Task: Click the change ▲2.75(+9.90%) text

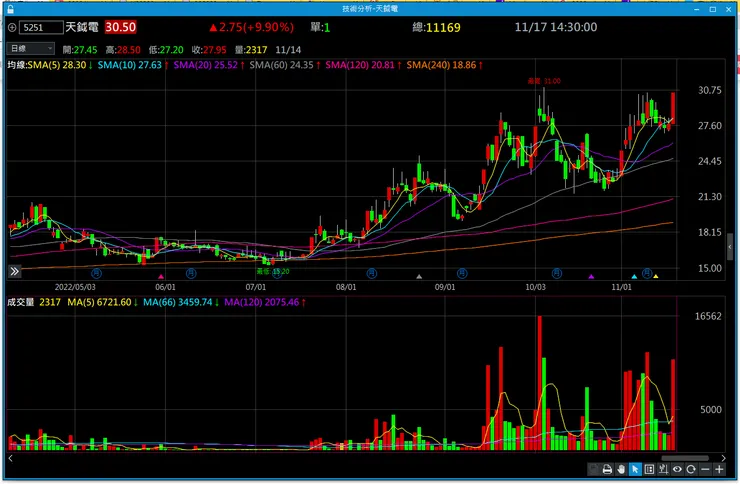Action: click(x=251, y=27)
